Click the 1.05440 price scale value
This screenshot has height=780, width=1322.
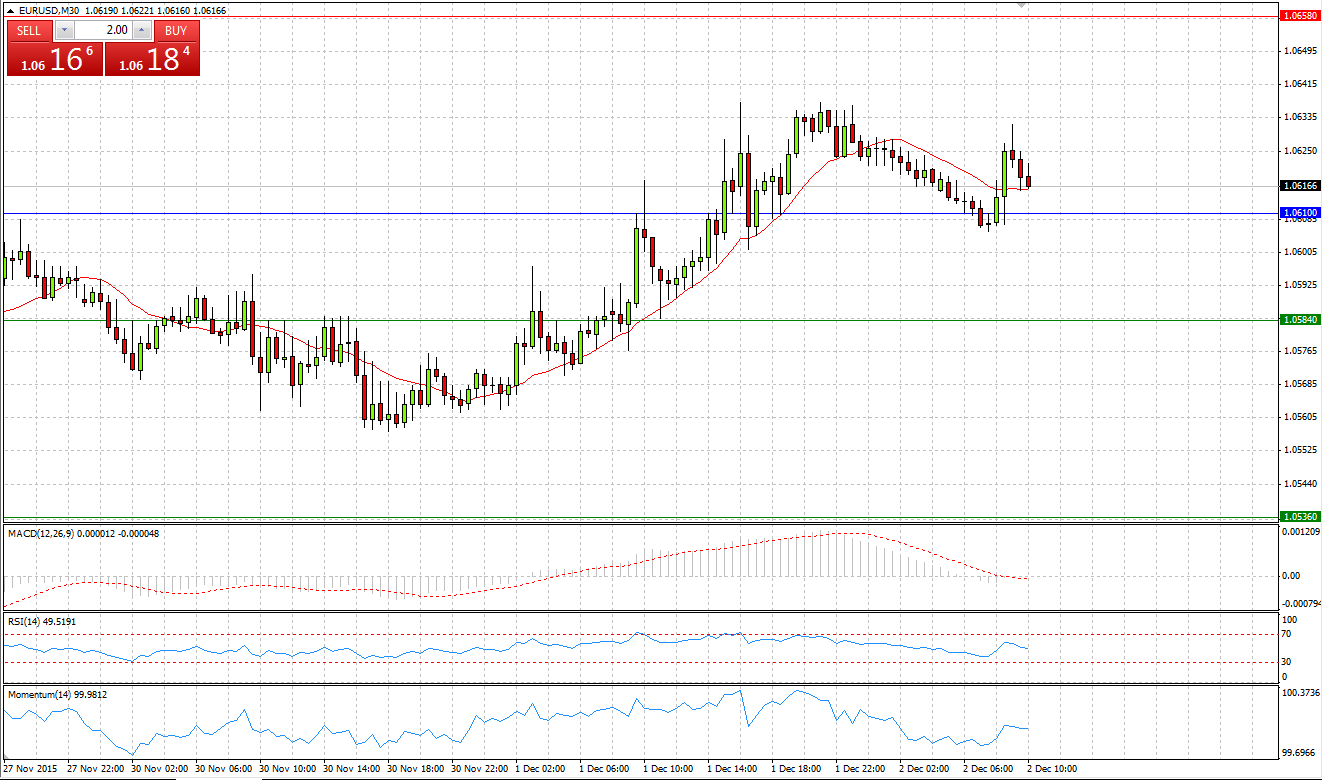[x=1300, y=483]
